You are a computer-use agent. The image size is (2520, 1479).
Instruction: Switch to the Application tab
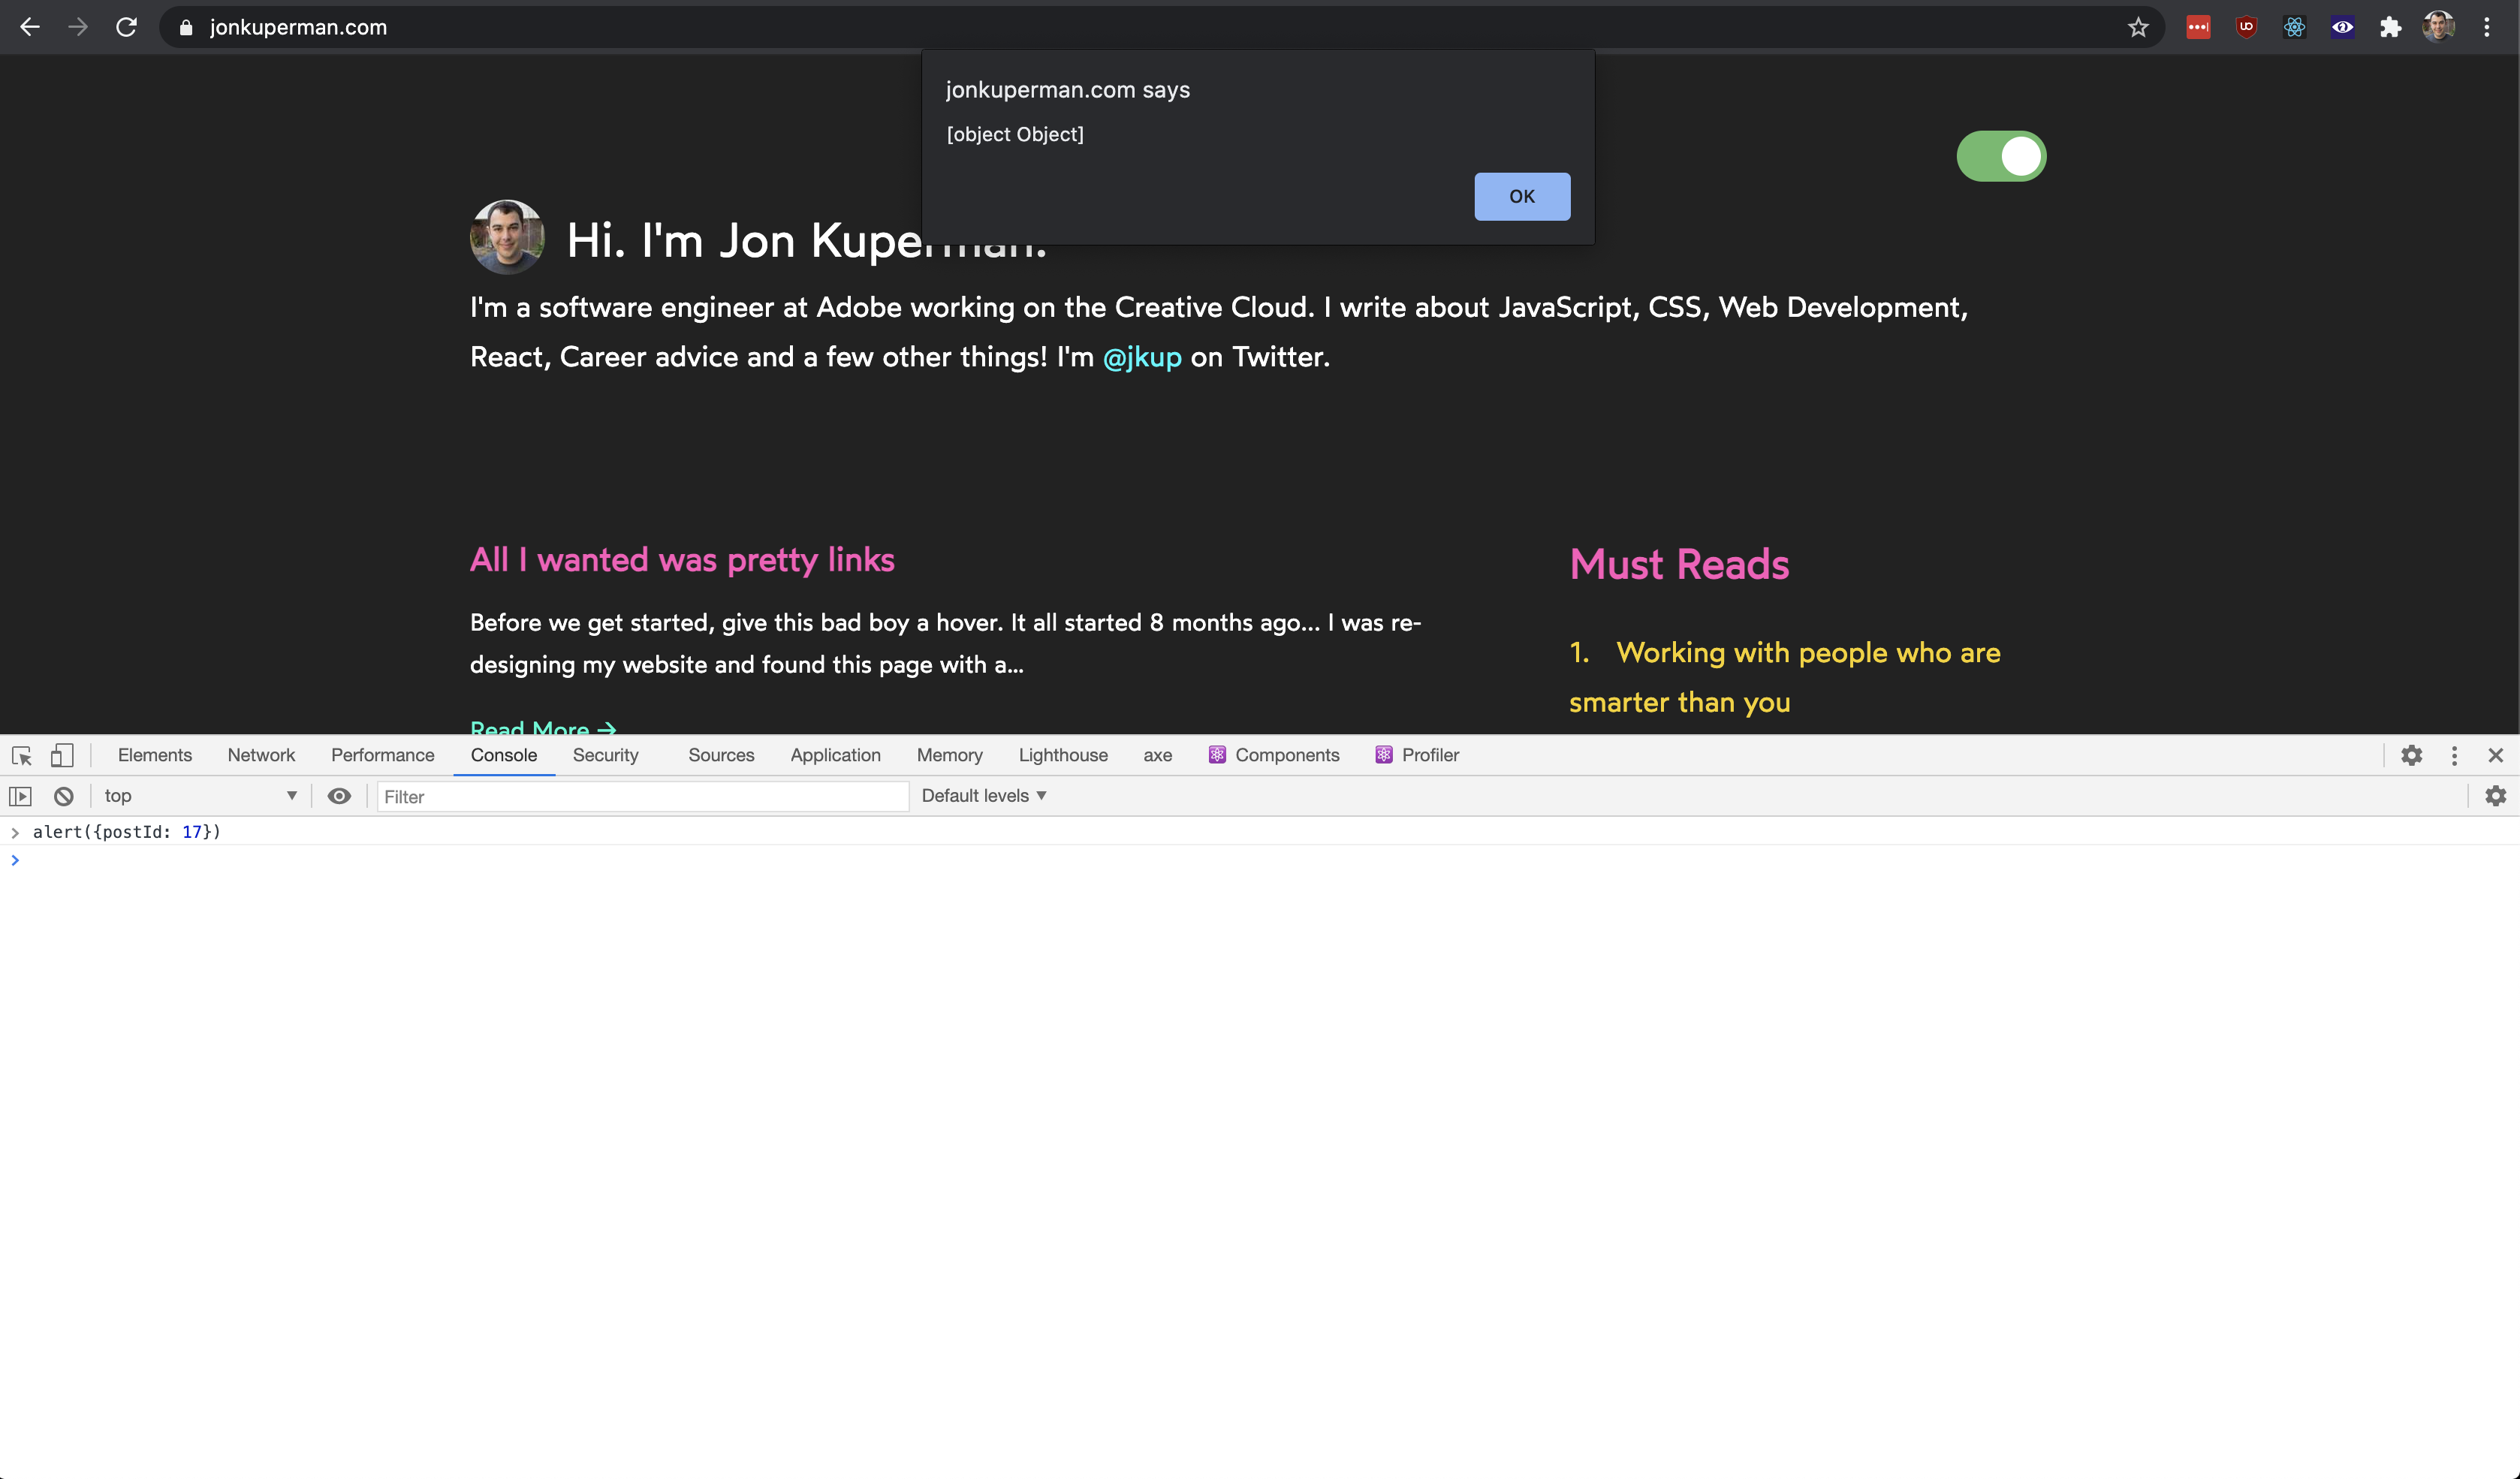835,755
